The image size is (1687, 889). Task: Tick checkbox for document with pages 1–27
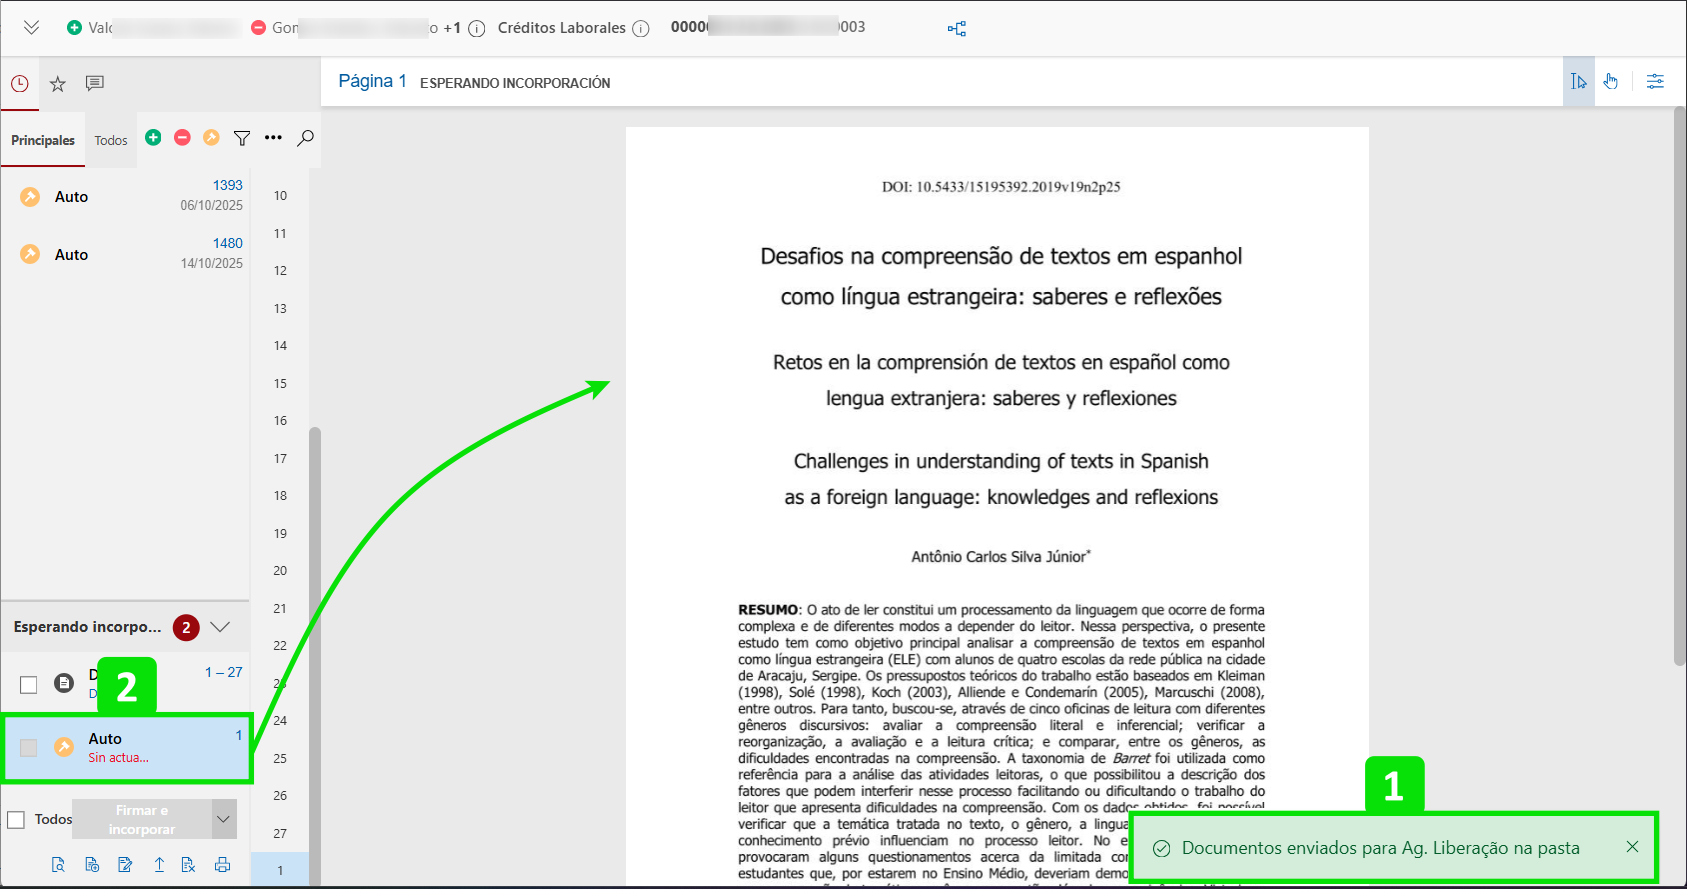click(x=29, y=684)
